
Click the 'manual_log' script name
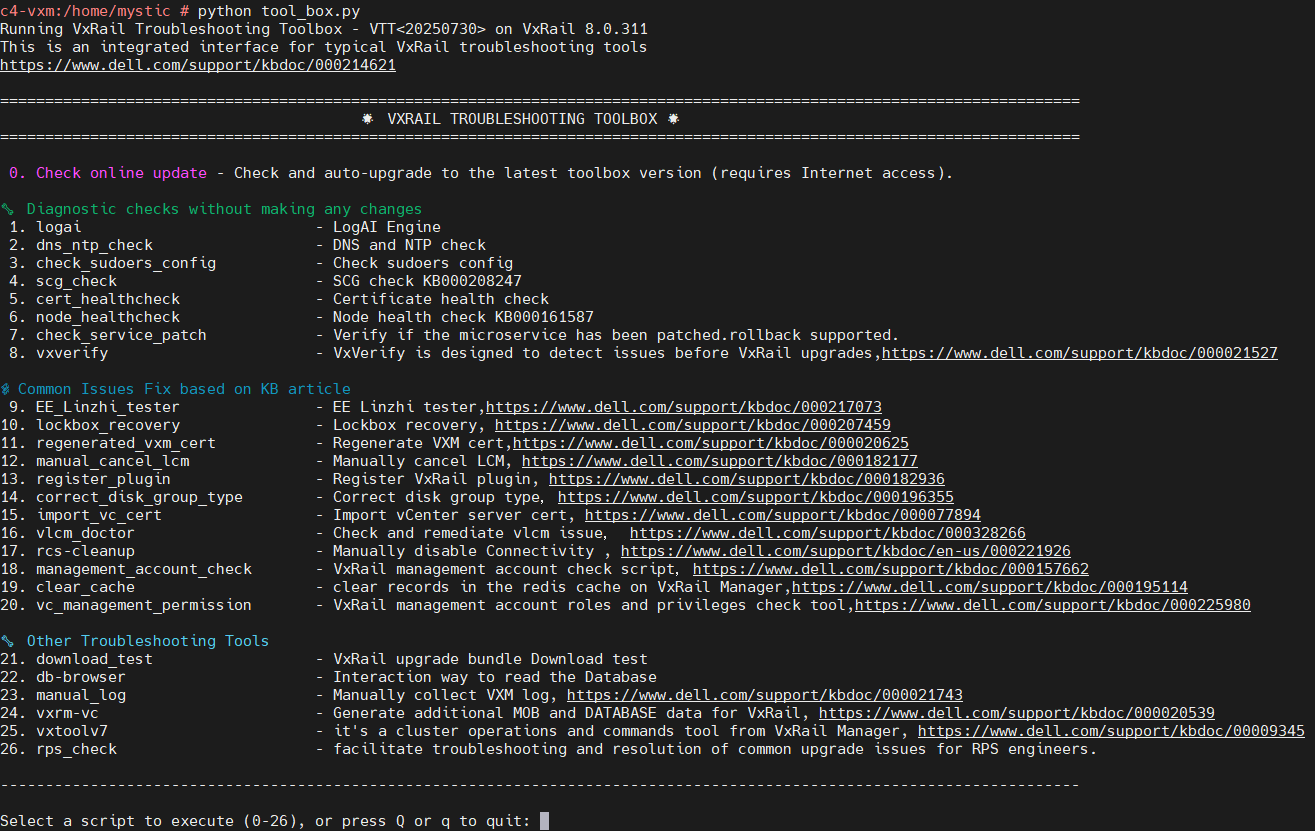[81, 695]
